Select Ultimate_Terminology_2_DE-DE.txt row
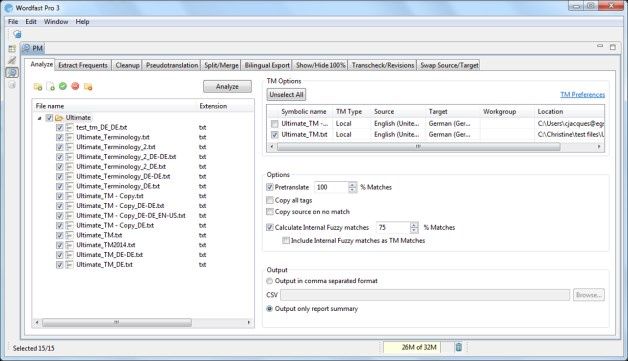Screen dimensions: 628x361 [126, 157]
